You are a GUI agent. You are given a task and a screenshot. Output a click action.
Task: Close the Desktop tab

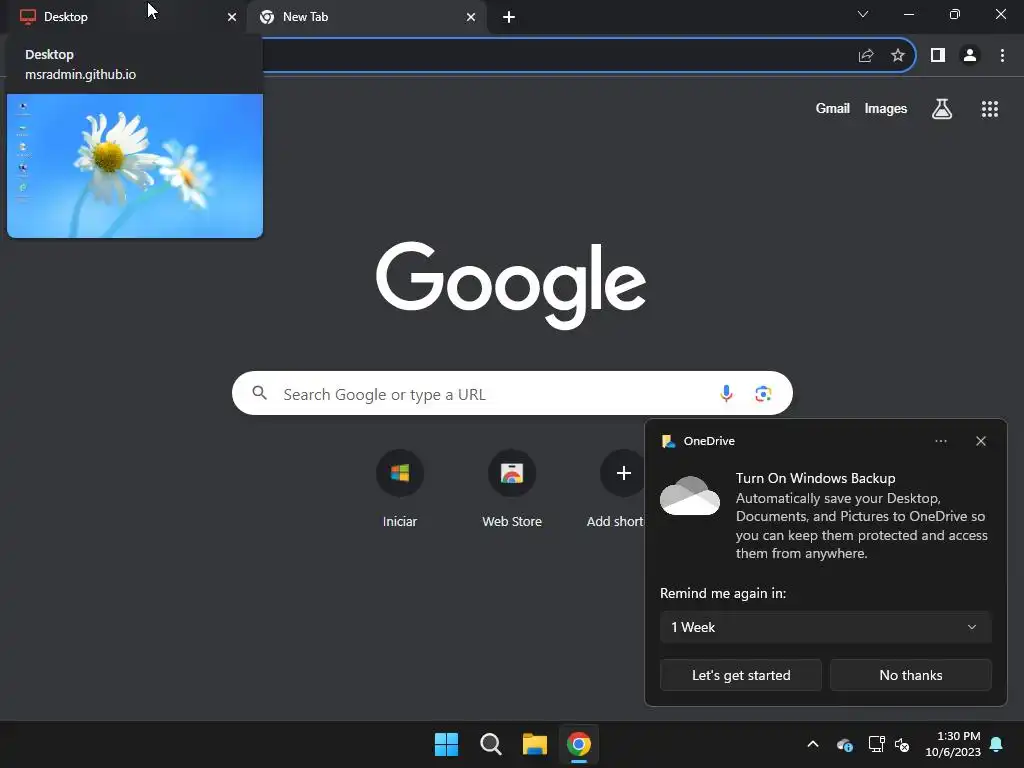232,17
